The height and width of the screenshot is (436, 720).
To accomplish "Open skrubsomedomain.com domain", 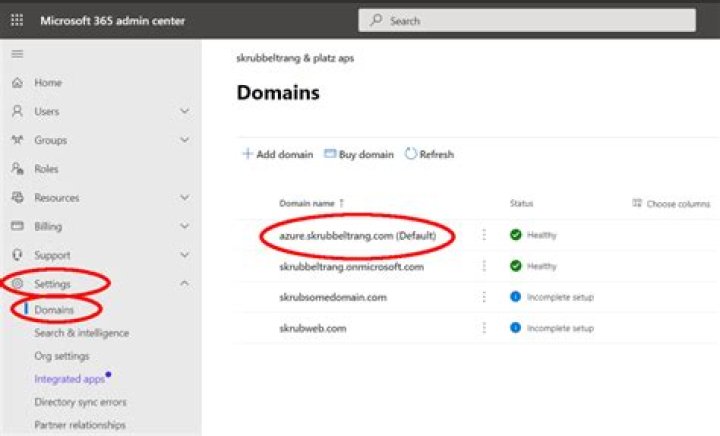I will click(333, 297).
